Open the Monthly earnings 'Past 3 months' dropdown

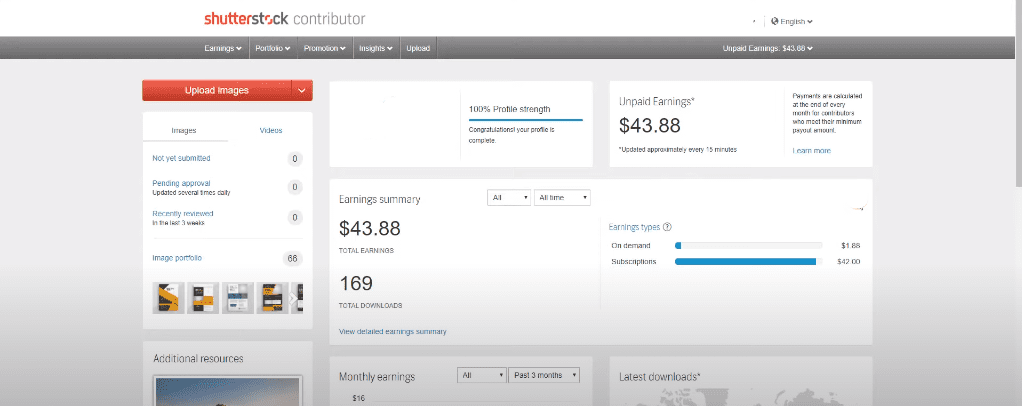(544, 375)
